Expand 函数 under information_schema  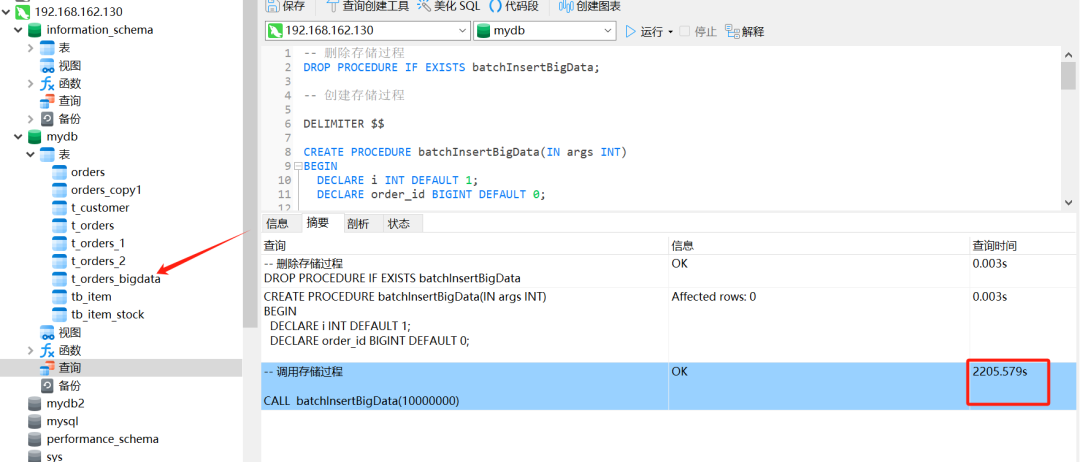pyautogui.click(x=30, y=83)
